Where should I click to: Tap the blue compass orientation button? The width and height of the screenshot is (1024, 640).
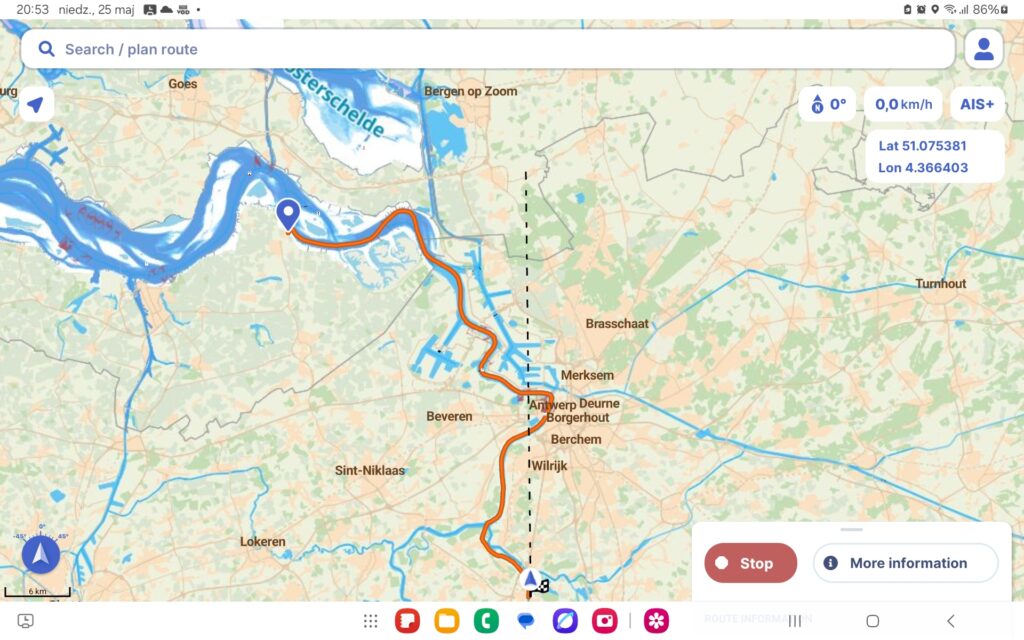(40, 554)
